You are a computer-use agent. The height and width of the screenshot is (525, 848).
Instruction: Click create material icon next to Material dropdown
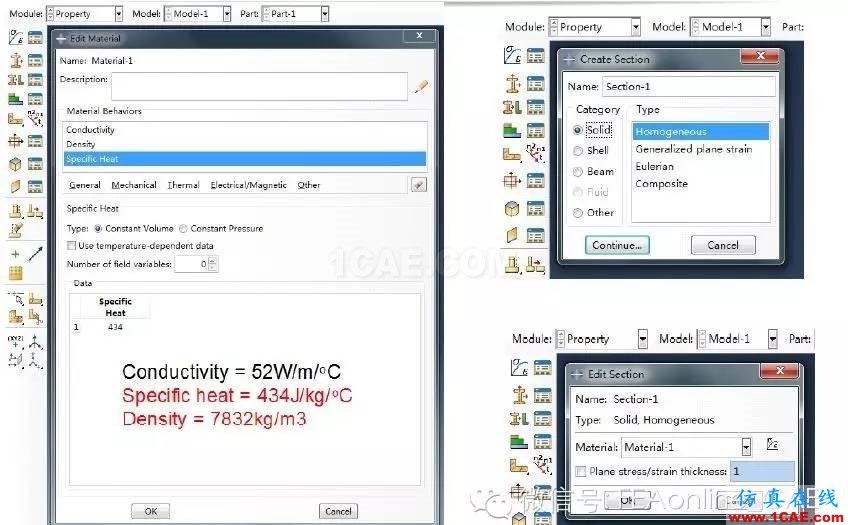coord(773,444)
